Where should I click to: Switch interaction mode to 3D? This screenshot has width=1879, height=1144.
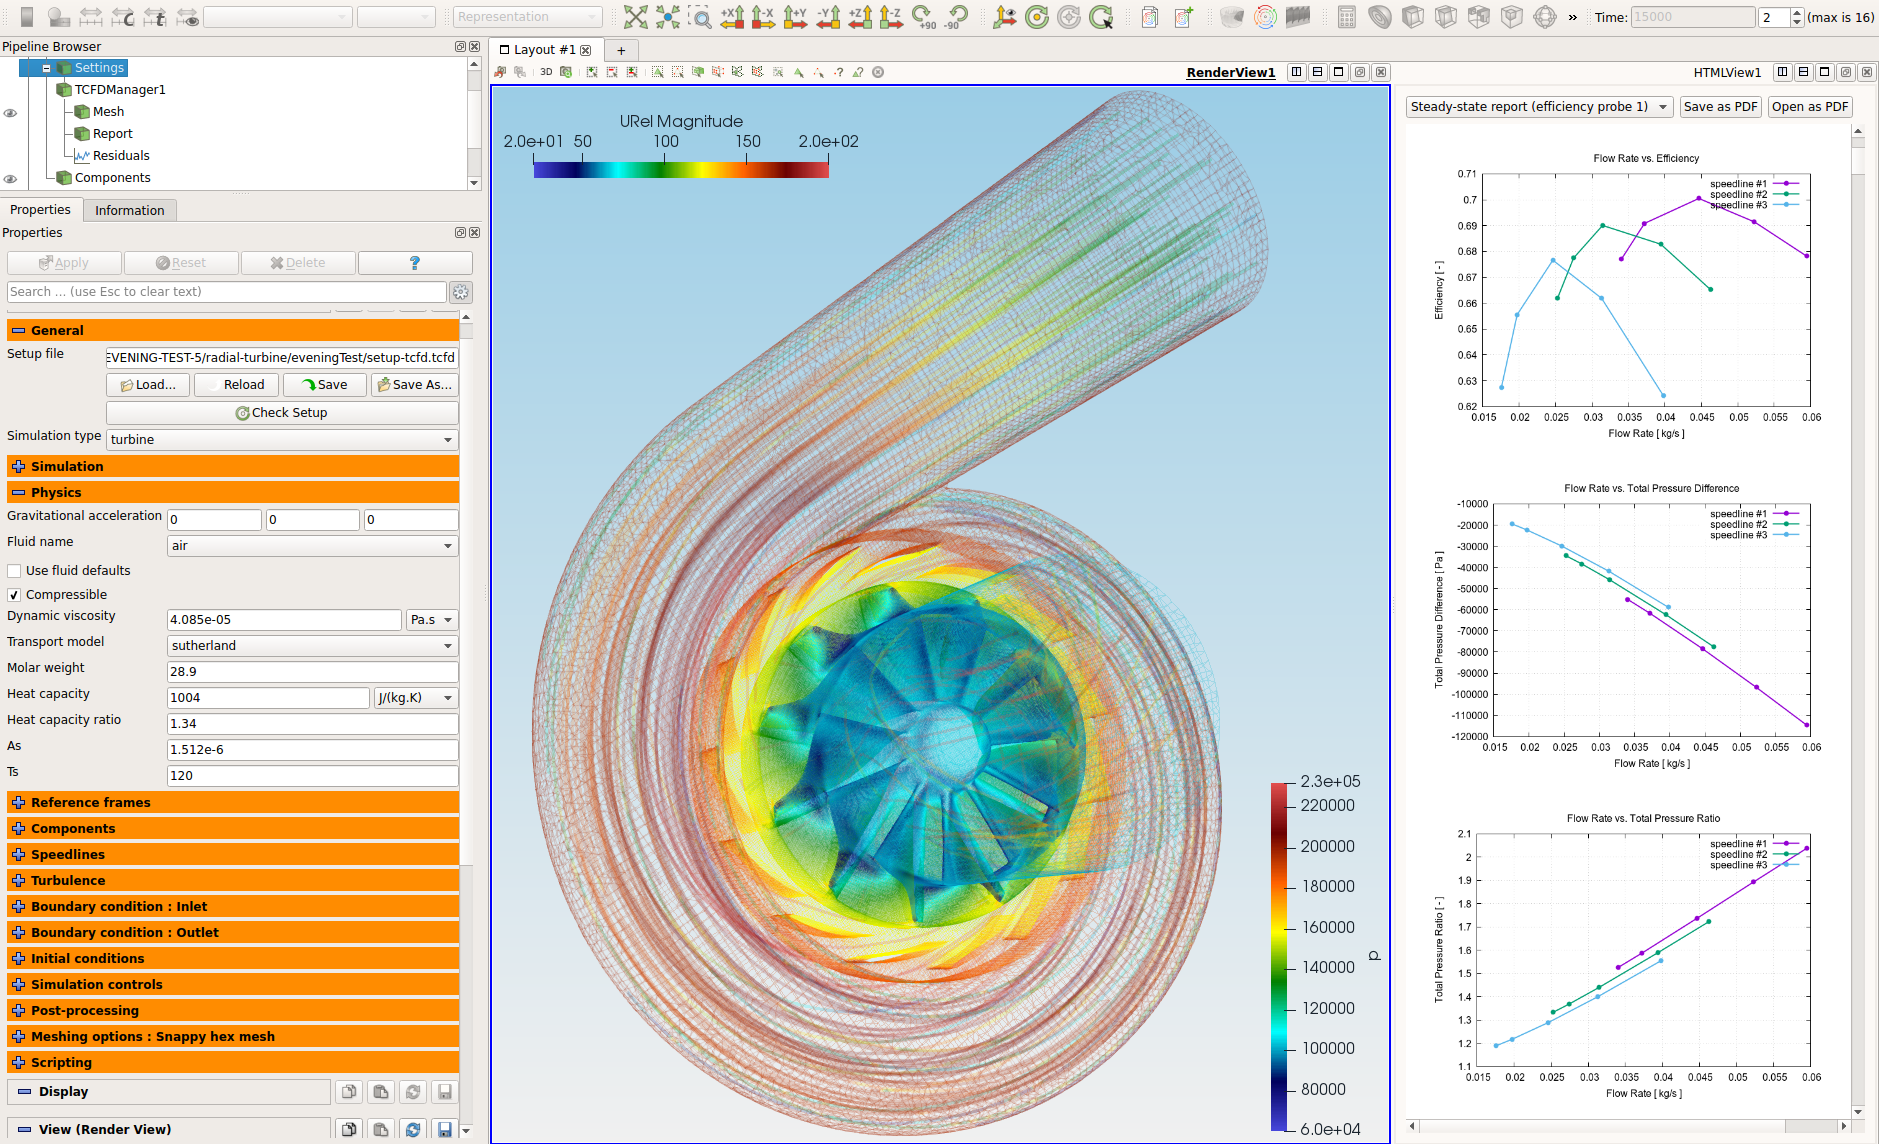pos(546,72)
